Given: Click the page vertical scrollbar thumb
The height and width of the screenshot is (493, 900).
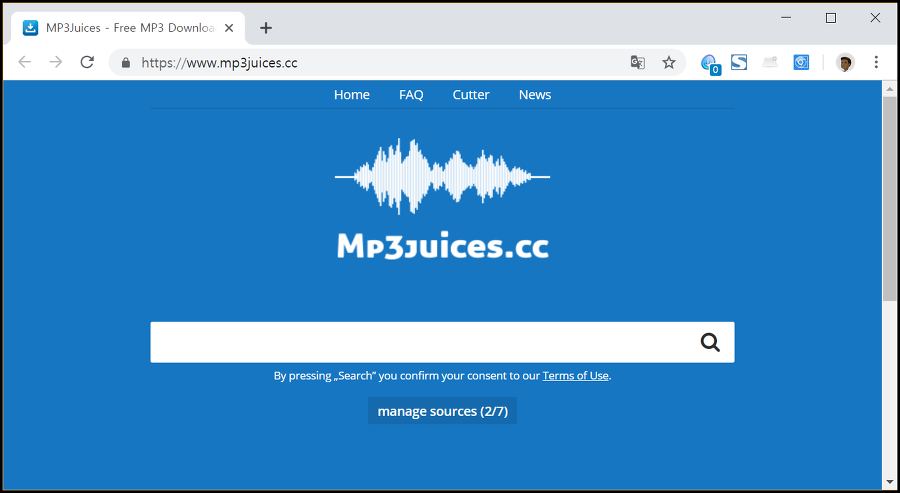Looking at the screenshot, I should 890,199.
